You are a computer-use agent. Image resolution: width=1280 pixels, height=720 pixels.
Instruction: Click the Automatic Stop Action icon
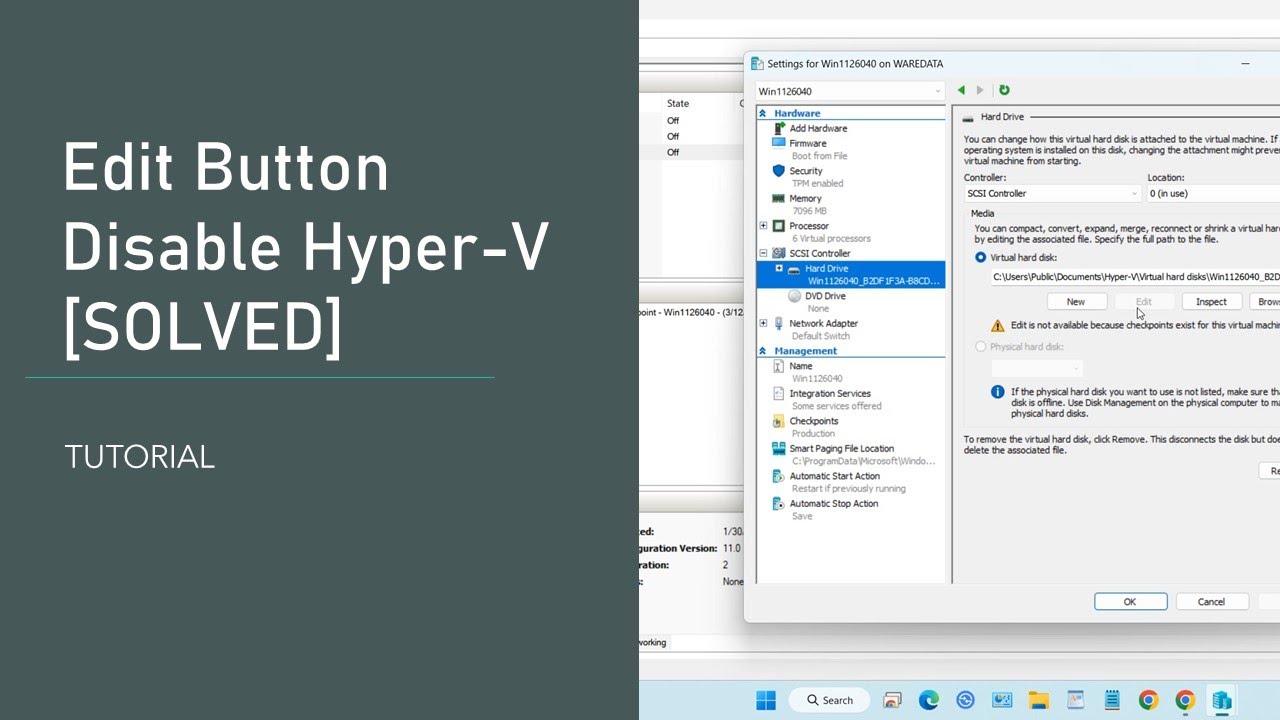(x=779, y=503)
